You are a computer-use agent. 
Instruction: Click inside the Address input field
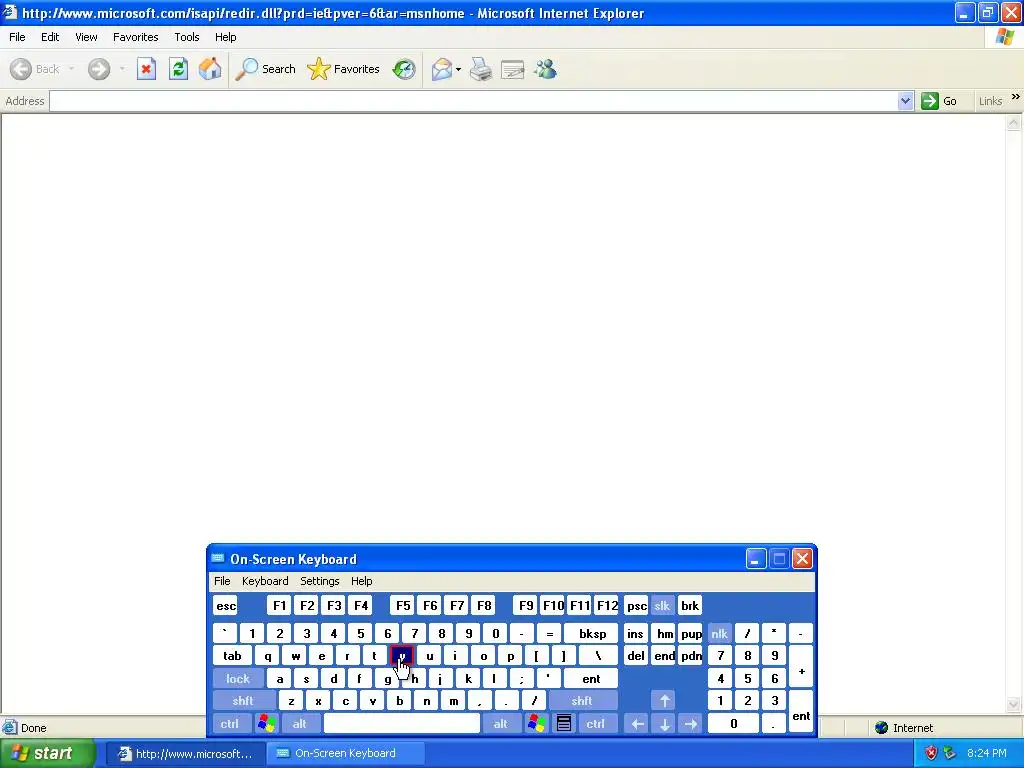click(473, 101)
